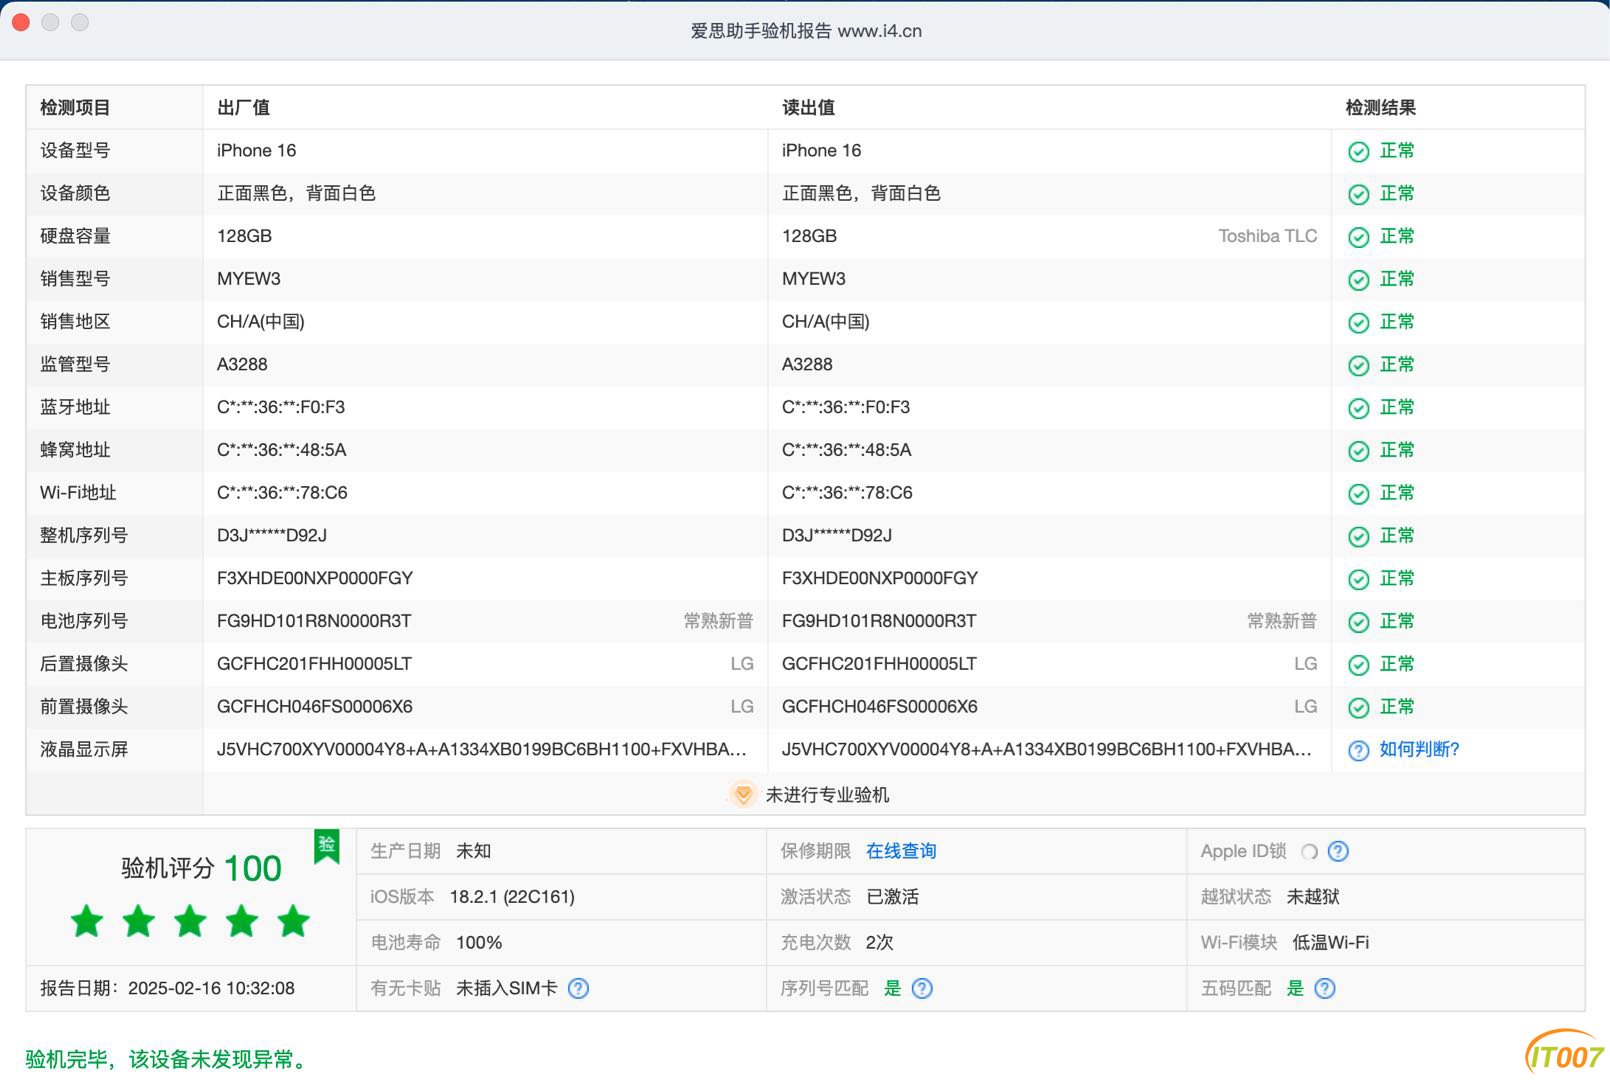Open the 如何判断? link
The width and height of the screenshot is (1610, 1080).
click(x=1419, y=749)
